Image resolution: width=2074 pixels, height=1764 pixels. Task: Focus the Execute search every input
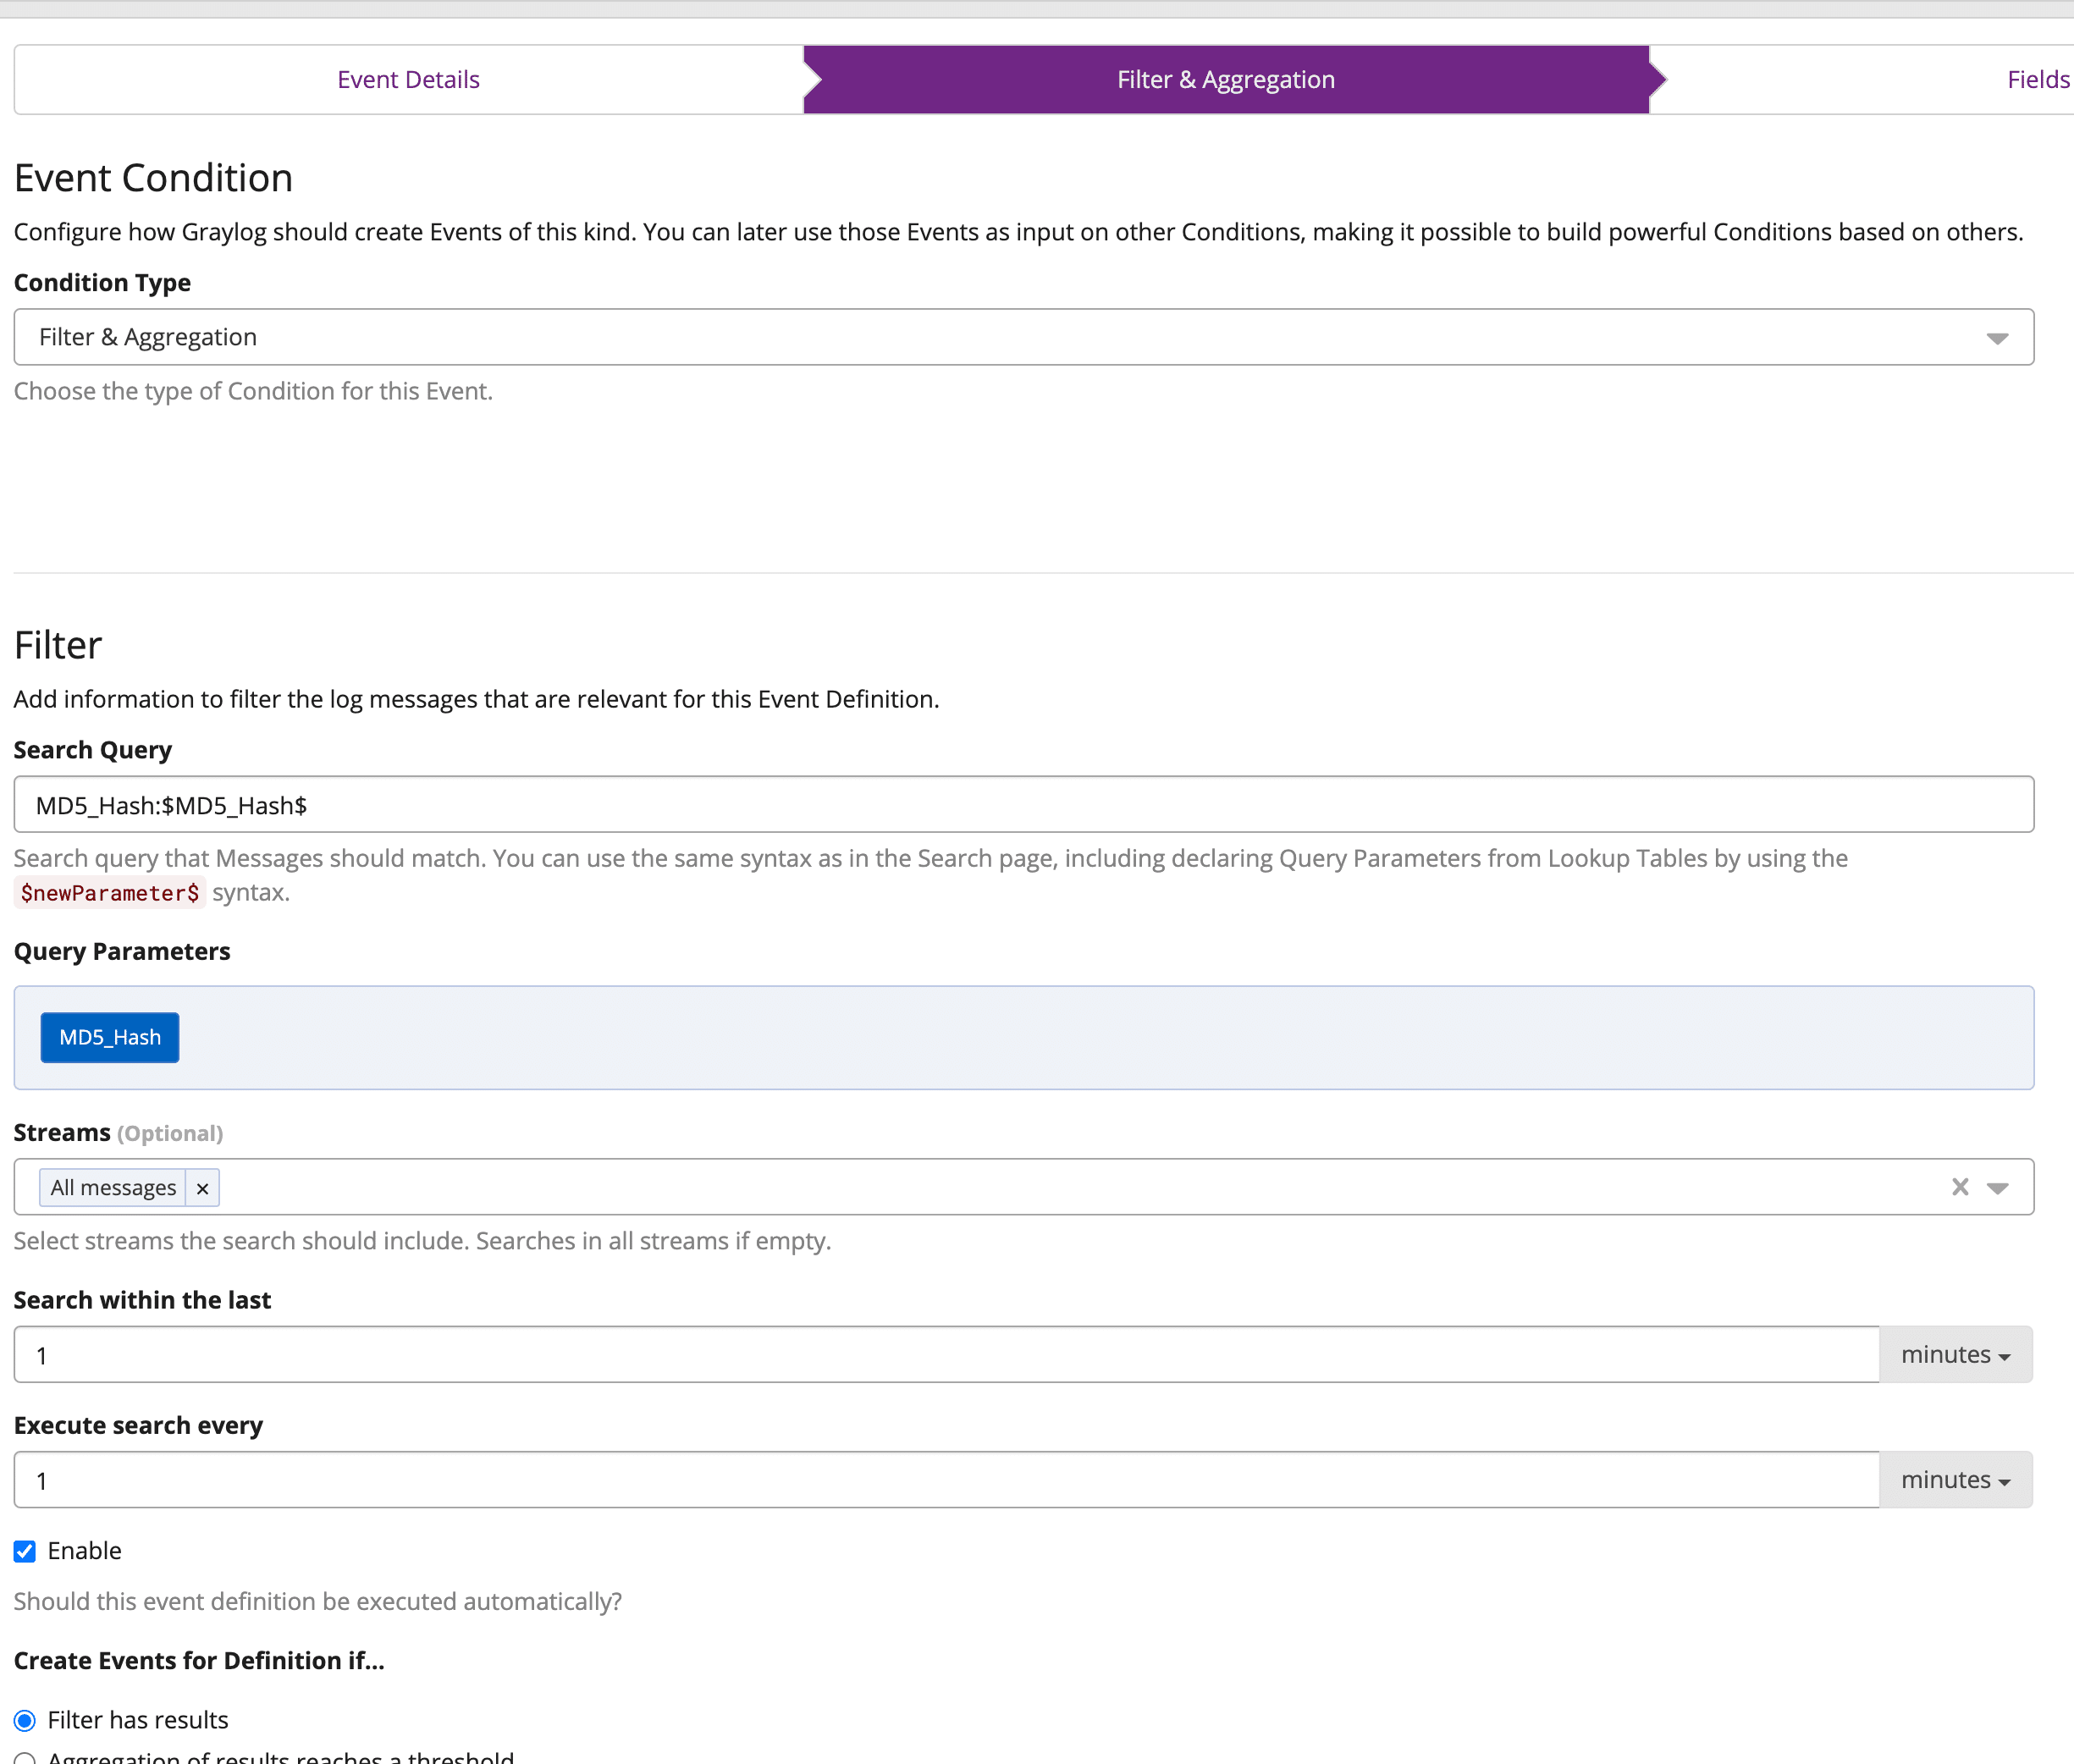945,1480
